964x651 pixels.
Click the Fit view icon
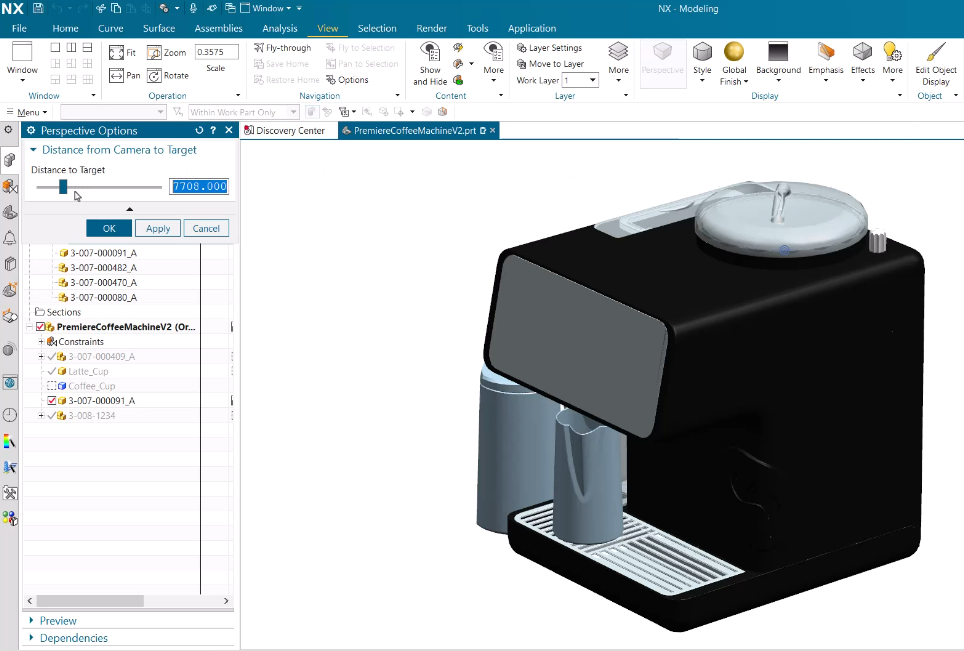116,53
